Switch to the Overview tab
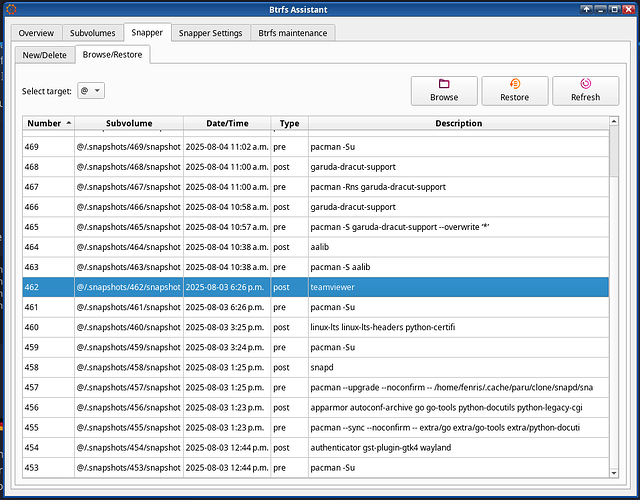640x500 pixels. [x=36, y=33]
